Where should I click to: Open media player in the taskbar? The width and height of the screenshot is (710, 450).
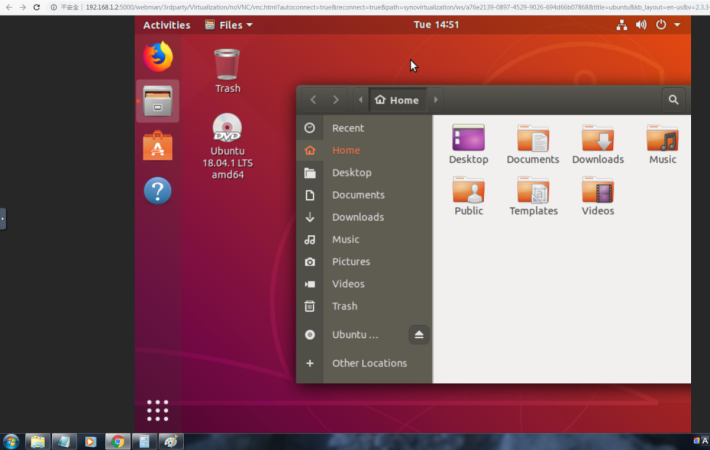coord(91,441)
